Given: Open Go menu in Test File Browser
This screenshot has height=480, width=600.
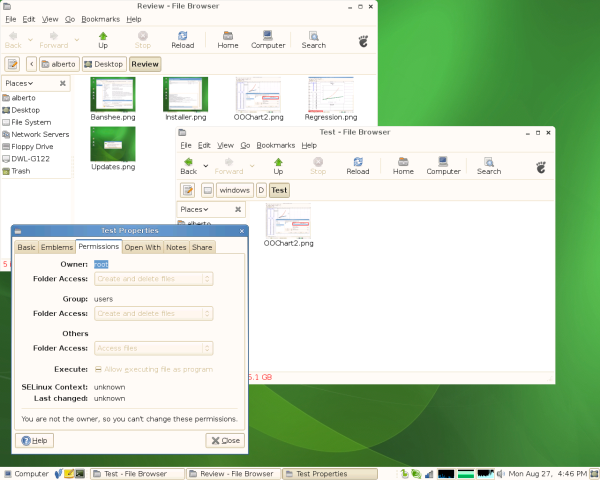Looking at the screenshot, I should [245, 145].
